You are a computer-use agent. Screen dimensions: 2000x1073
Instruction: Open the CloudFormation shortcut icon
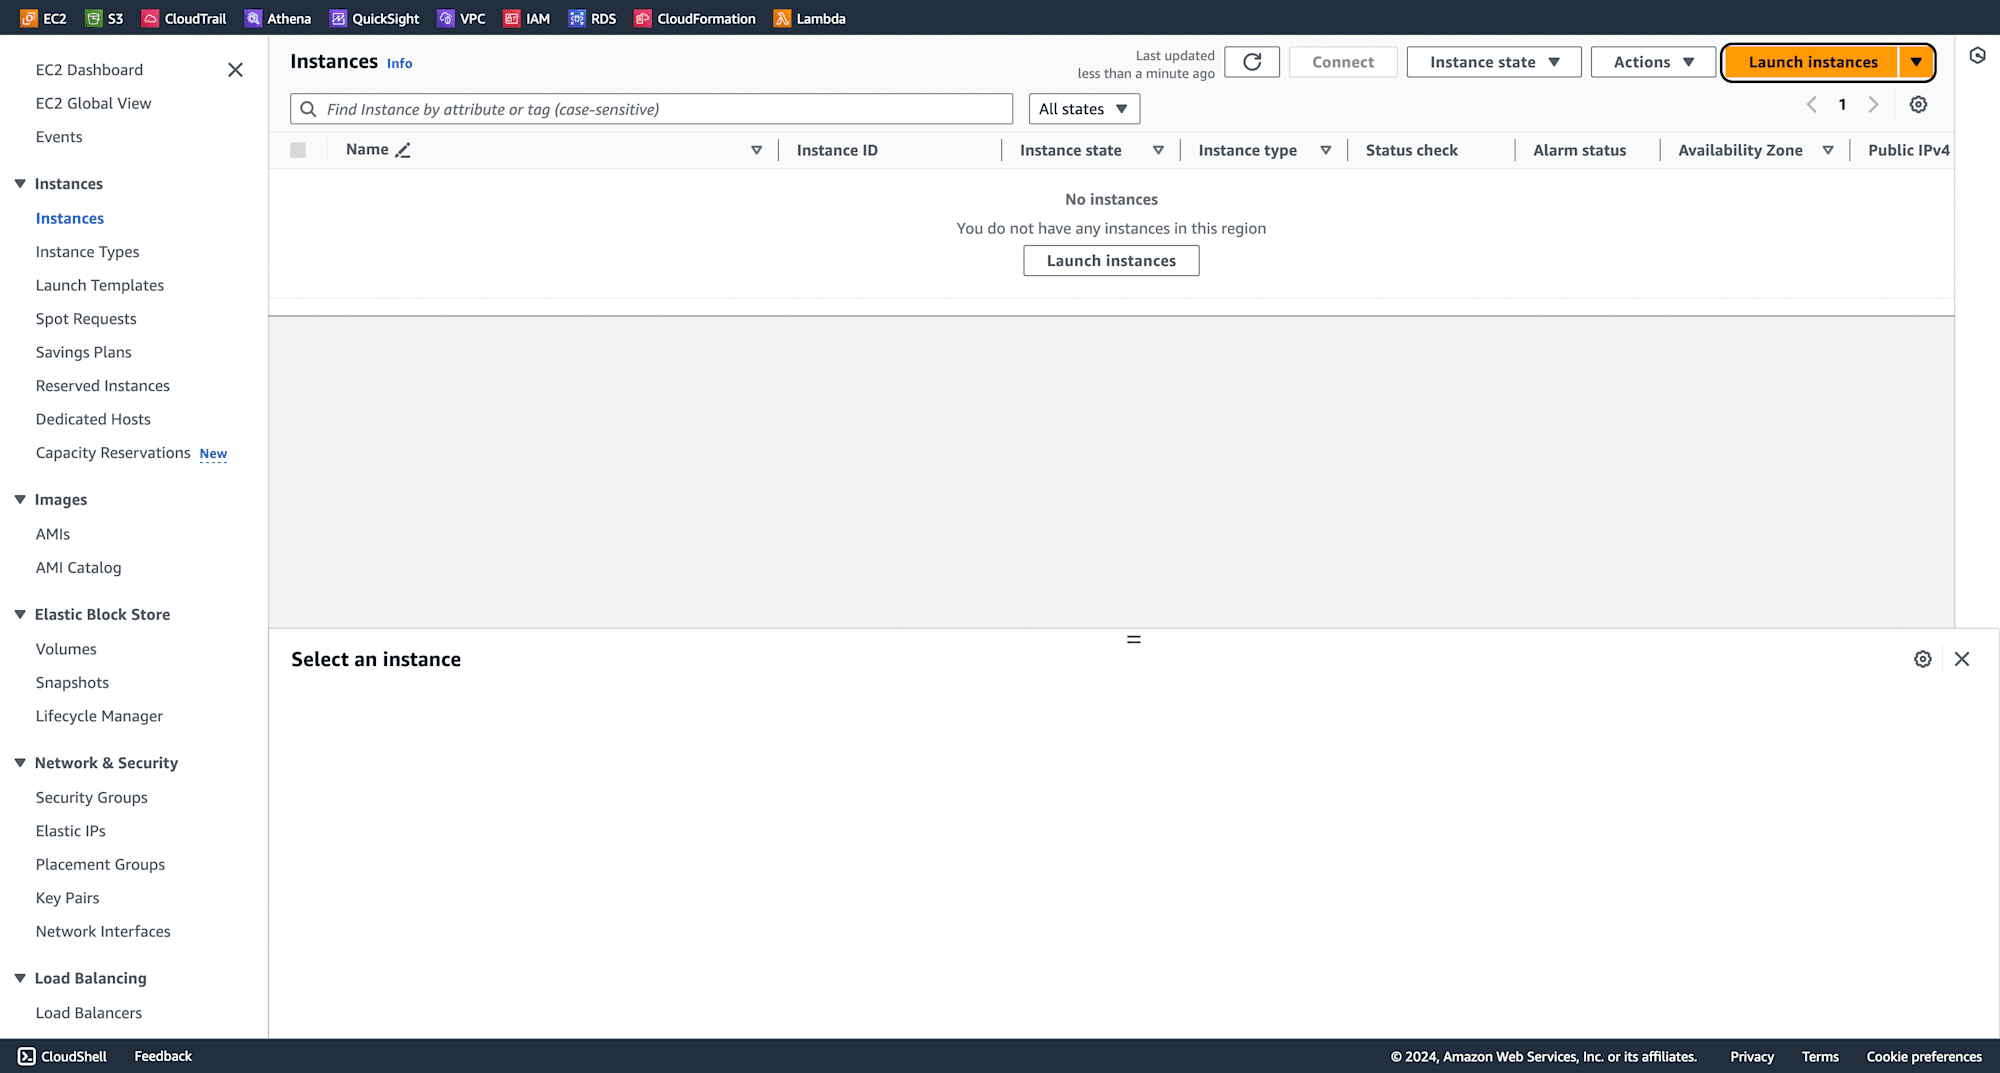click(x=643, y=18)
